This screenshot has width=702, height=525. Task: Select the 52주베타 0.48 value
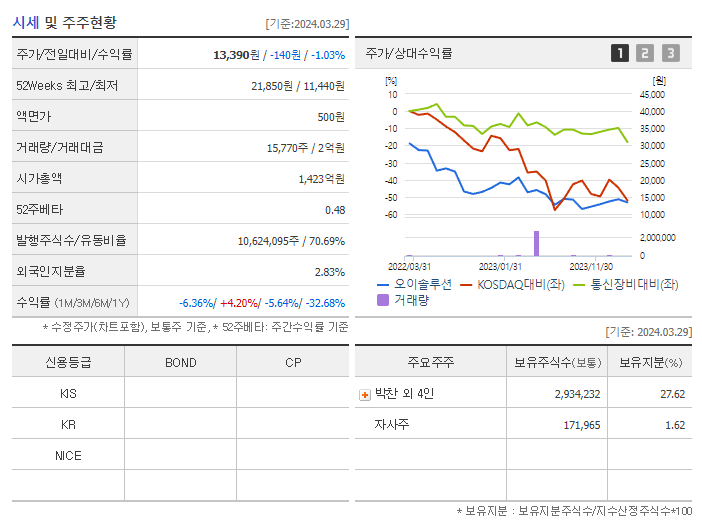[335, 210]
